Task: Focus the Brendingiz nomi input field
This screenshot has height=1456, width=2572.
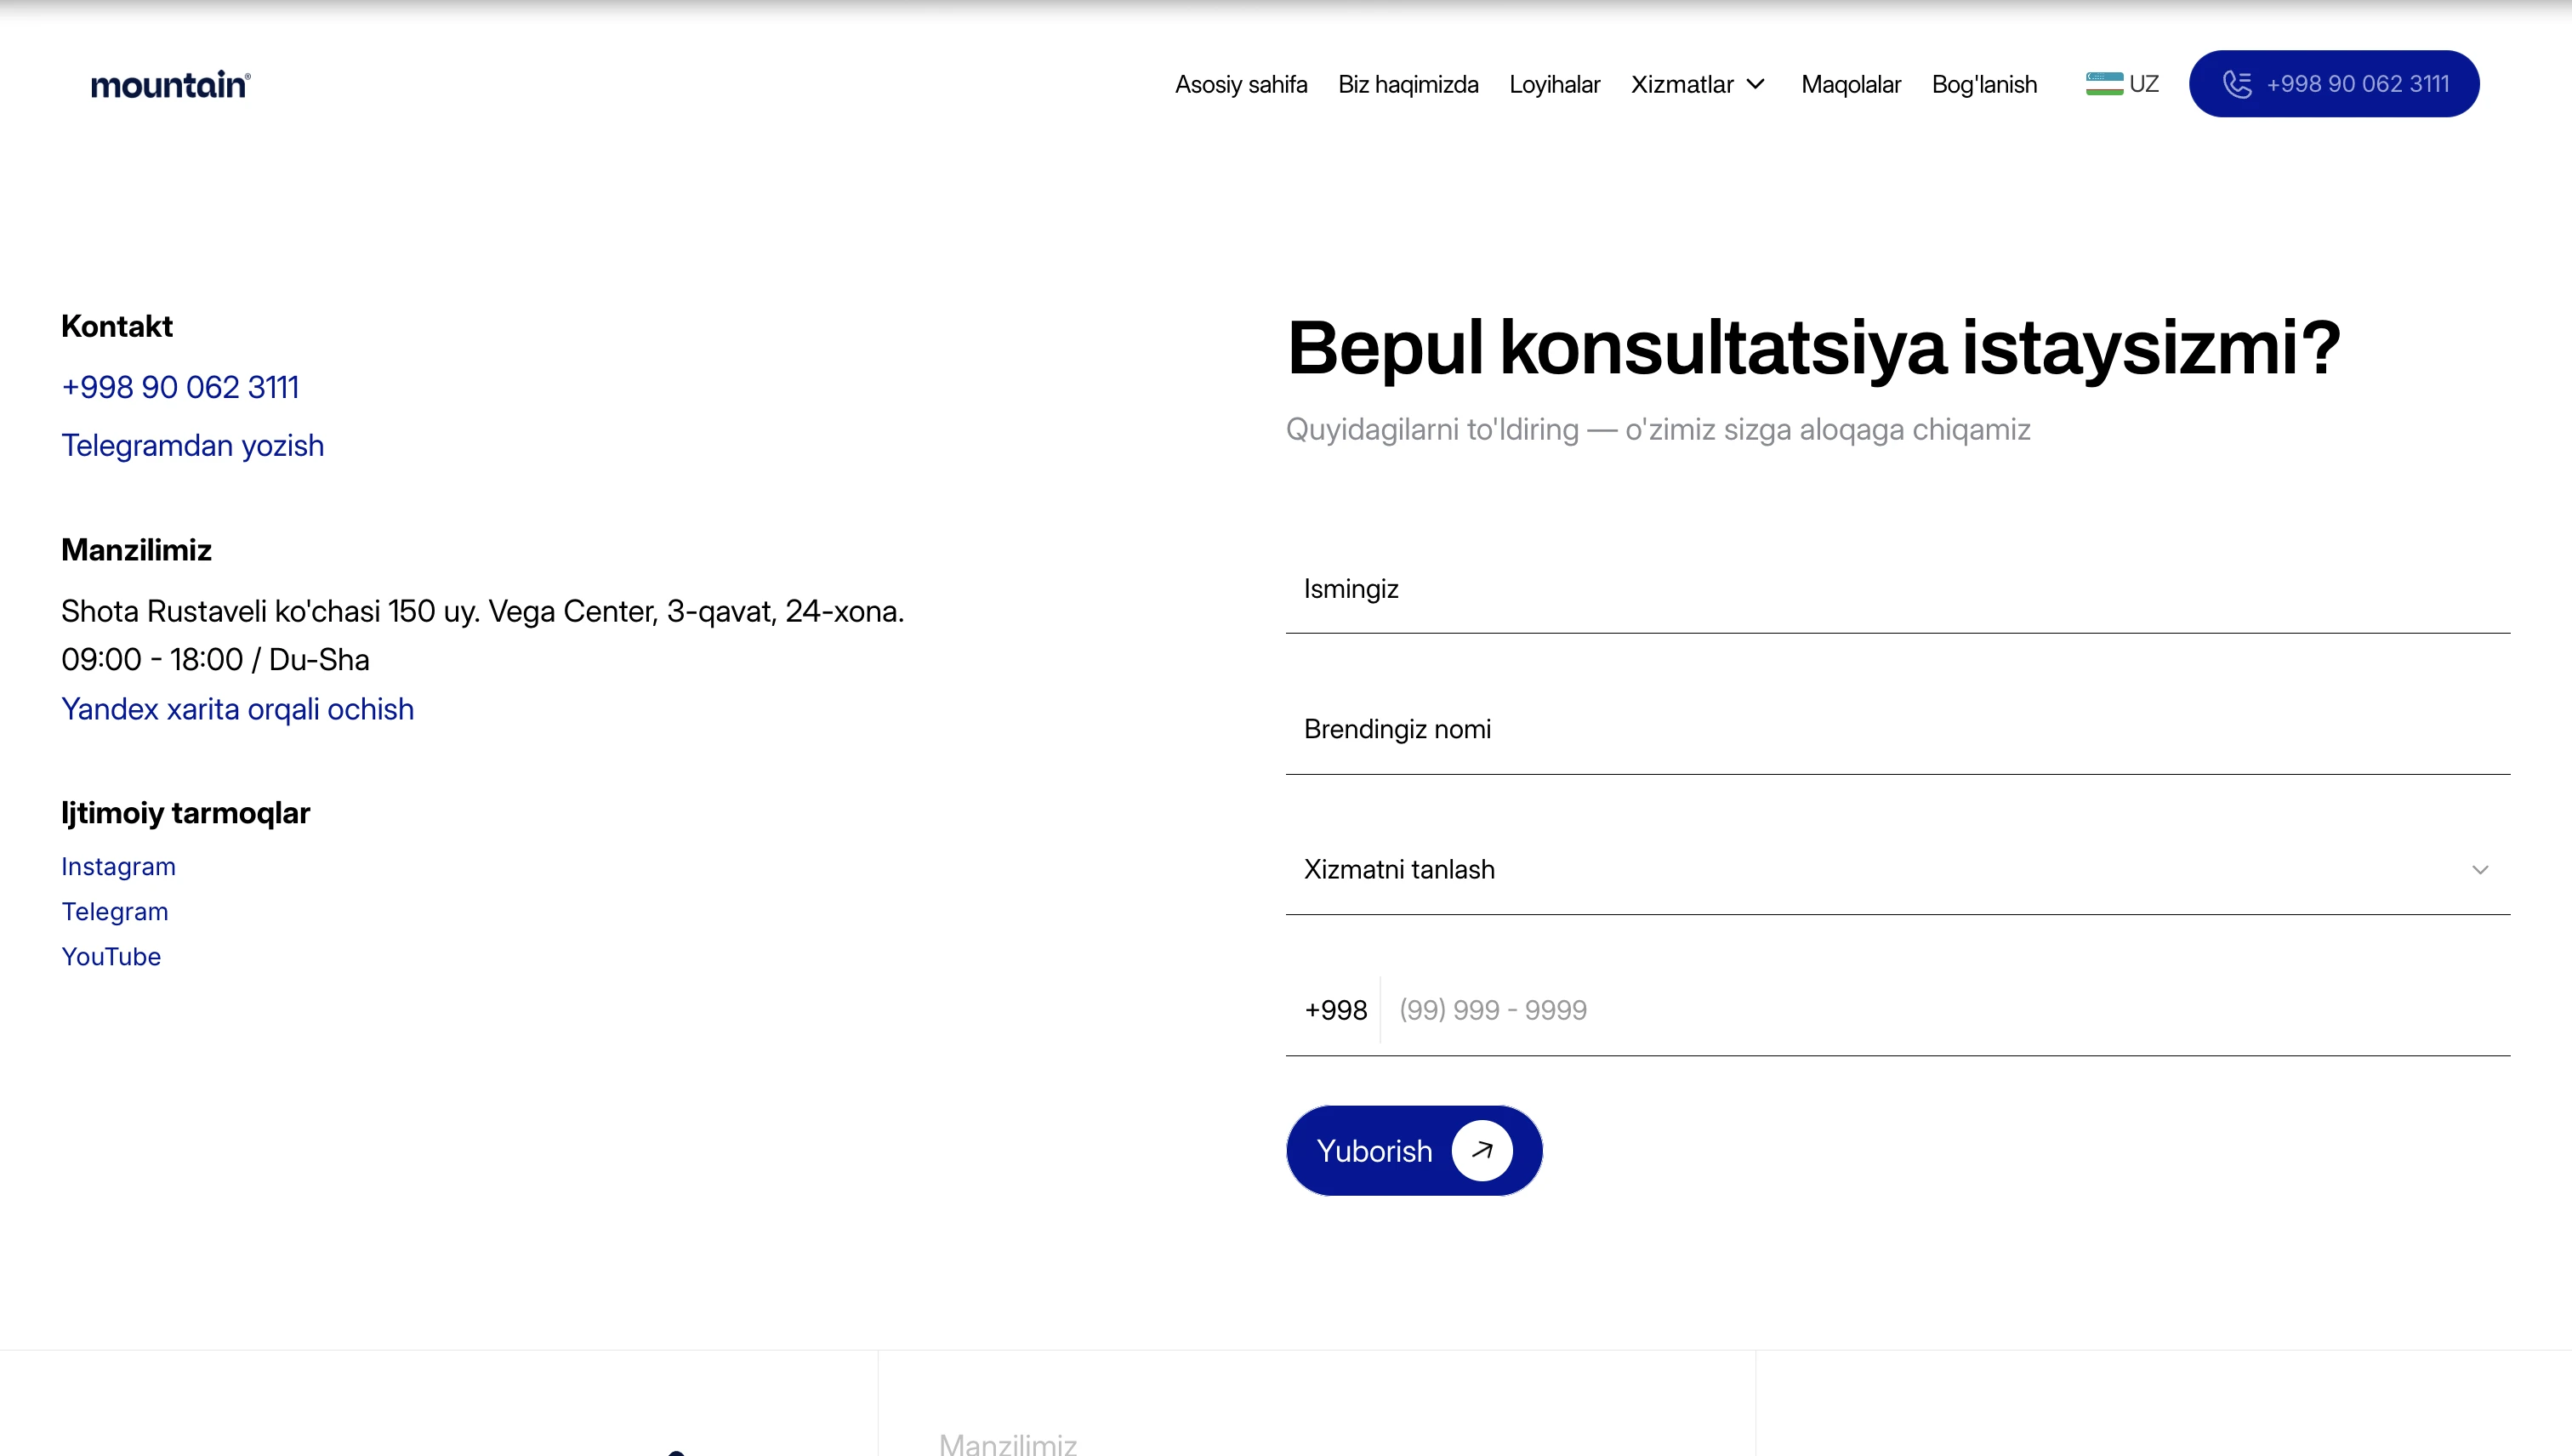Action: point(1898,730)
